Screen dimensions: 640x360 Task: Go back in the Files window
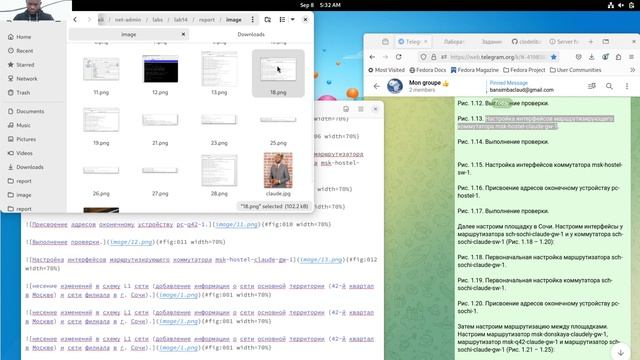tap(75, 20)
